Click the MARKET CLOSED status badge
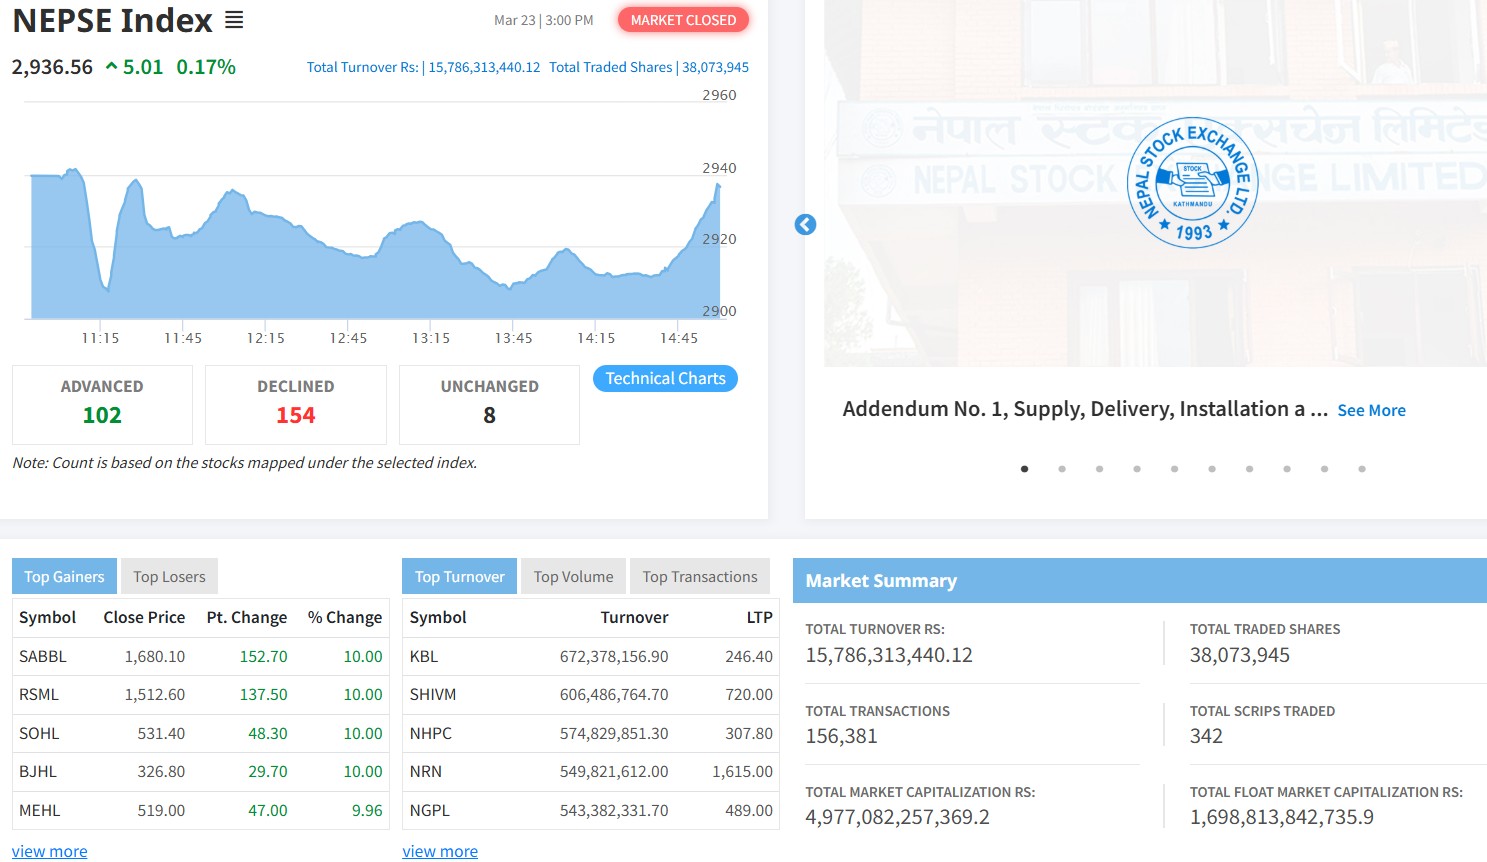Image resolution: width=1487 pixels, height=862 pixels. pyautogui.click(x=683, y=20)
